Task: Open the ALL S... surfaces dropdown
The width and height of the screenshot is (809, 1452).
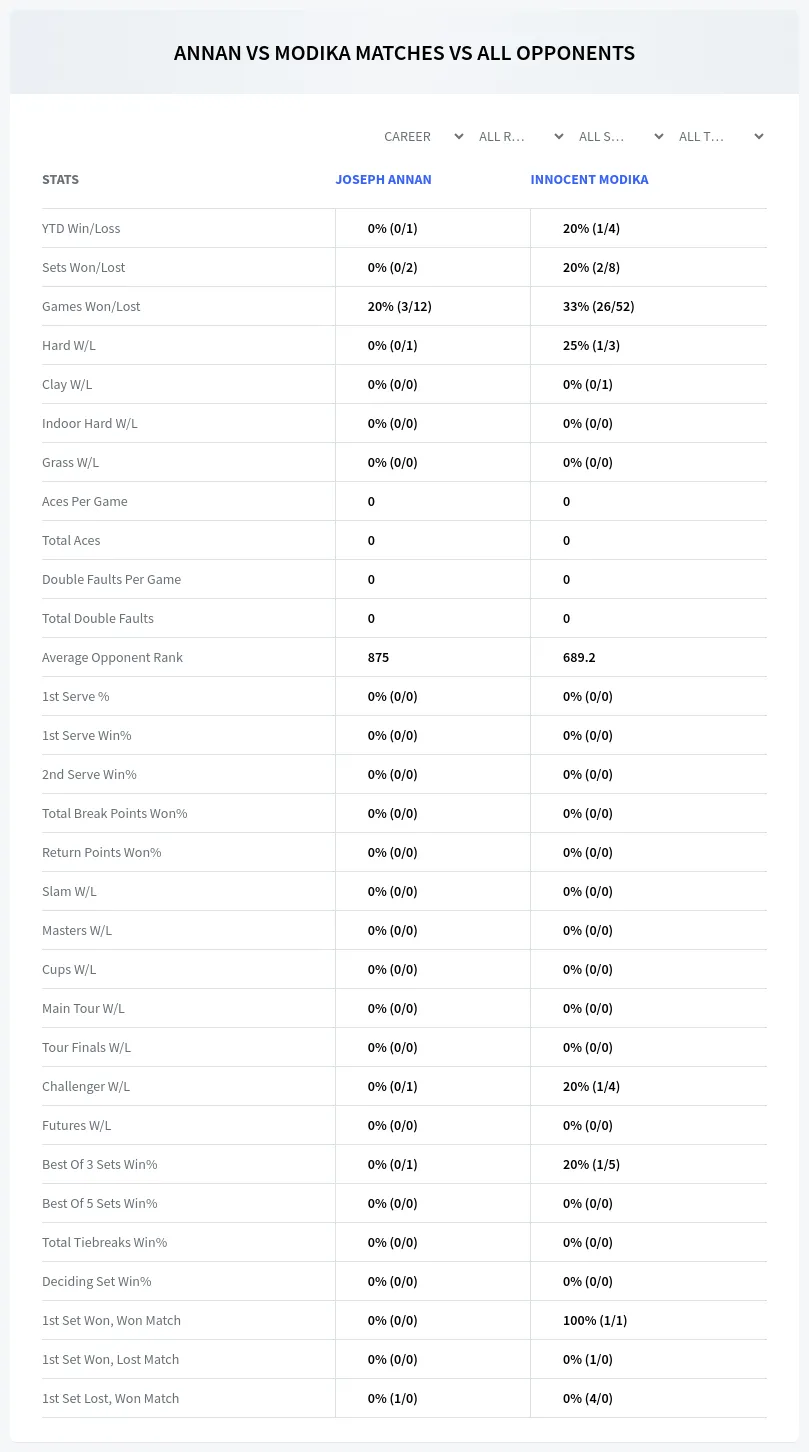Action: click(619, 136)
